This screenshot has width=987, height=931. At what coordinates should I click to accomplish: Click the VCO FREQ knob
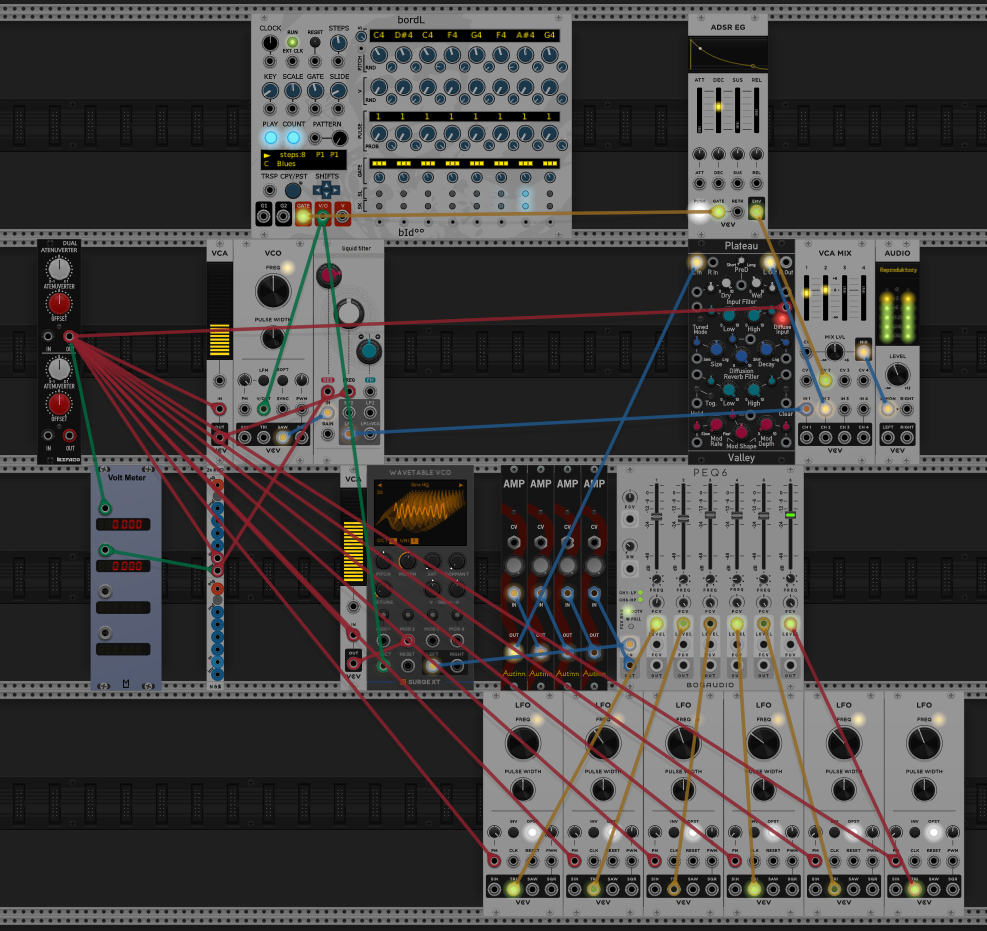[273, 291]
